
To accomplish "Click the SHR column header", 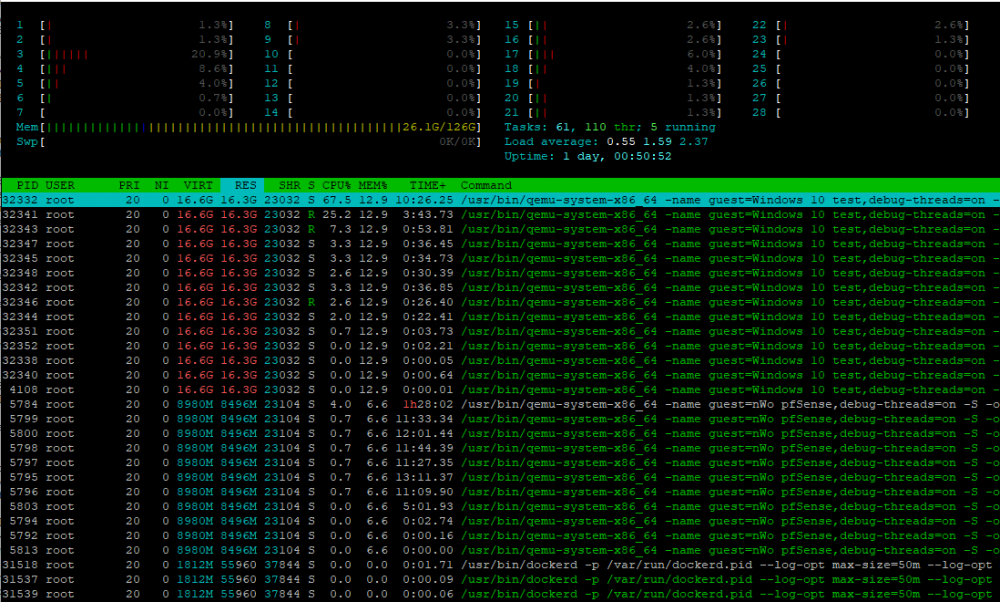I will tap(290, 186).
